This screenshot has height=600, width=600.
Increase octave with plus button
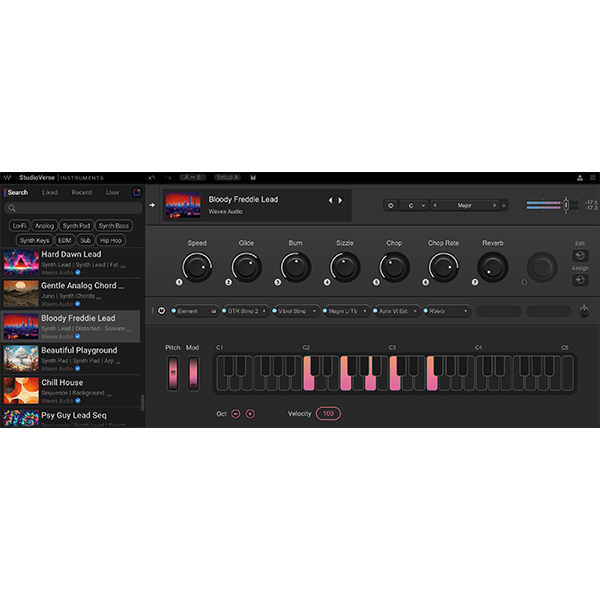click(250, 414)
